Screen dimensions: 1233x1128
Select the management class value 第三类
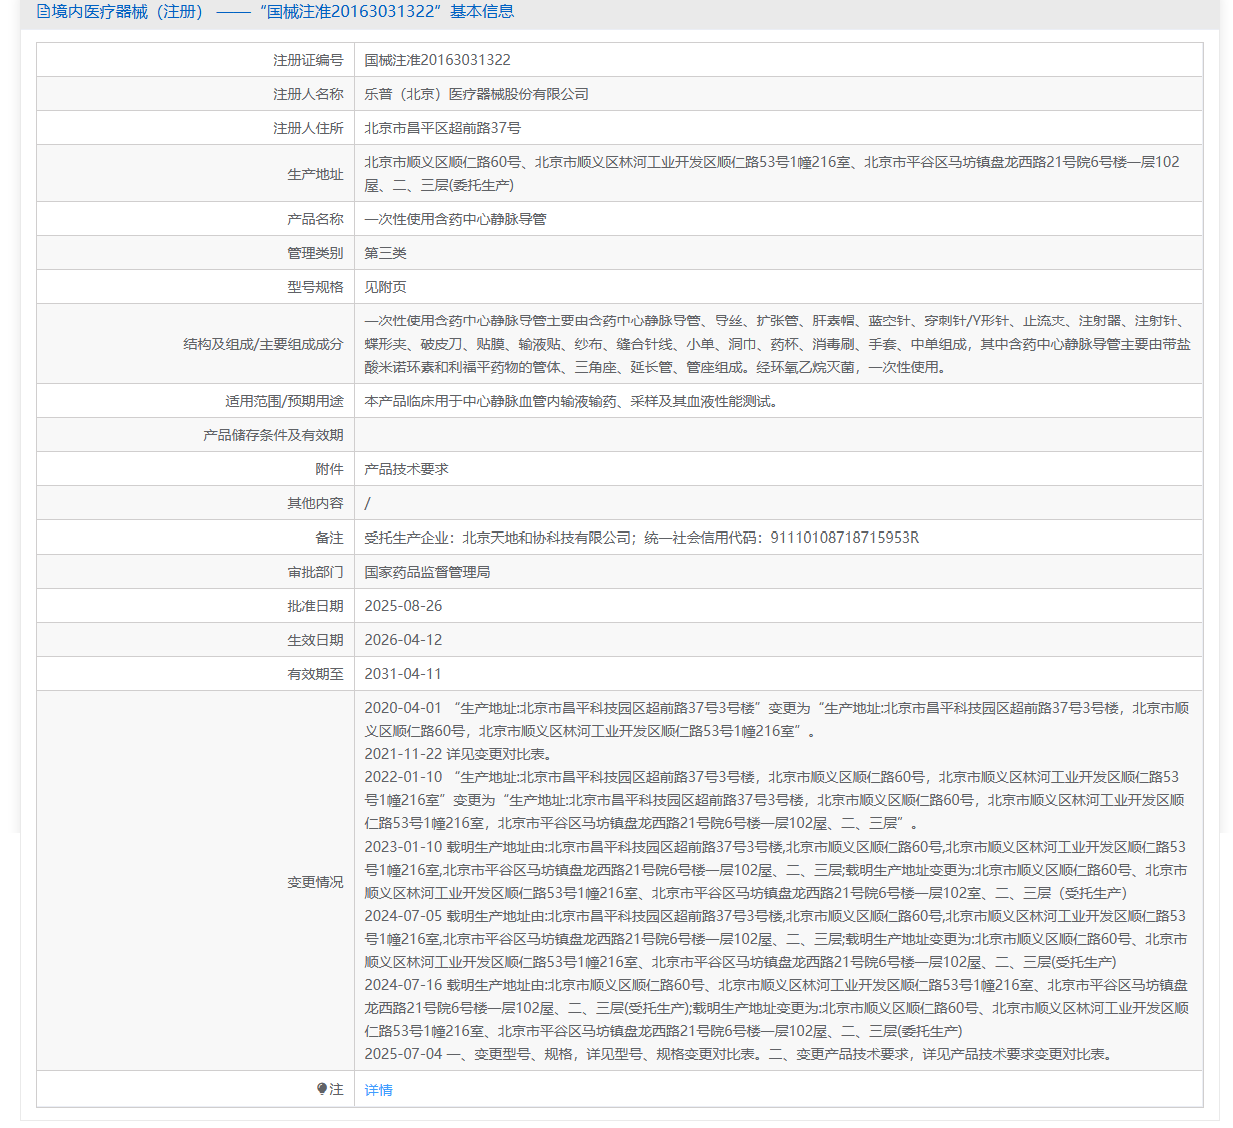tap(385, 253)
